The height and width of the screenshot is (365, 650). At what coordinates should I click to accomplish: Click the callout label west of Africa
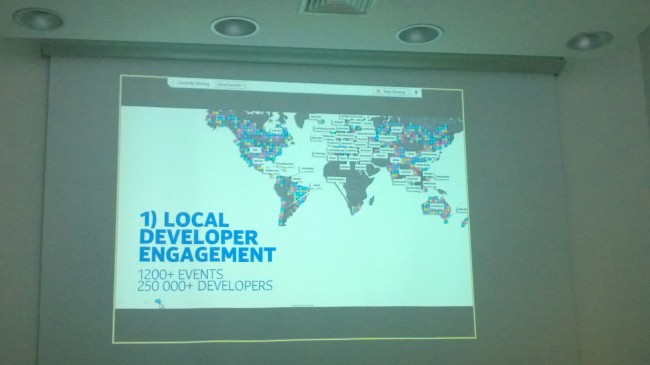pos(336,179)
